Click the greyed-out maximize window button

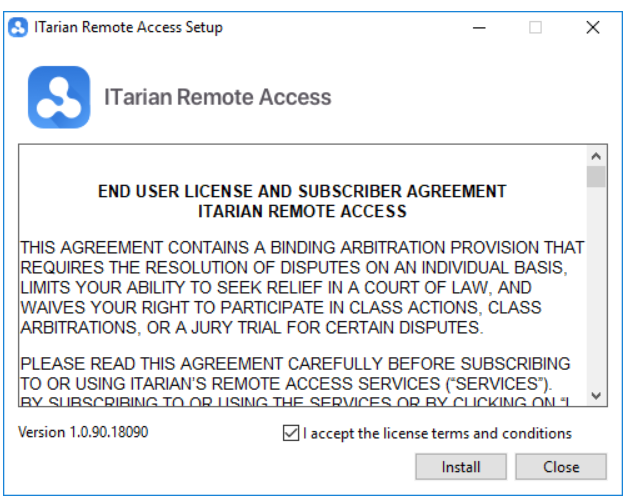(535, 28)
